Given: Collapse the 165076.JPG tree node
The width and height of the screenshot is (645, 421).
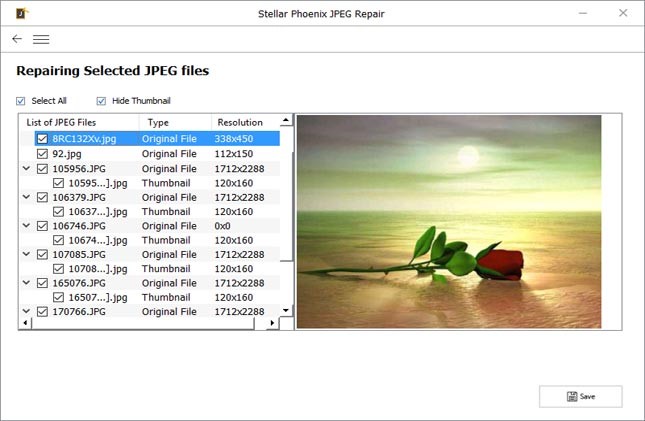Looking at the screenshot, I should click(25, 283).
